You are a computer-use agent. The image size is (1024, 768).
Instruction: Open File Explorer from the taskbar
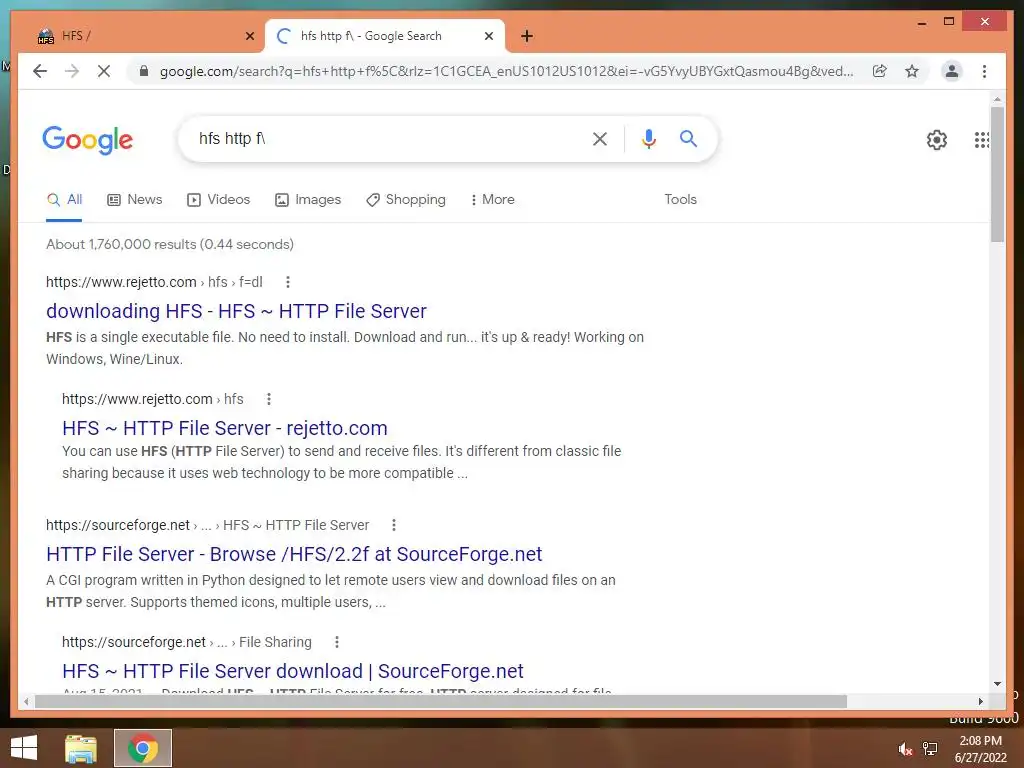(81, 748)
